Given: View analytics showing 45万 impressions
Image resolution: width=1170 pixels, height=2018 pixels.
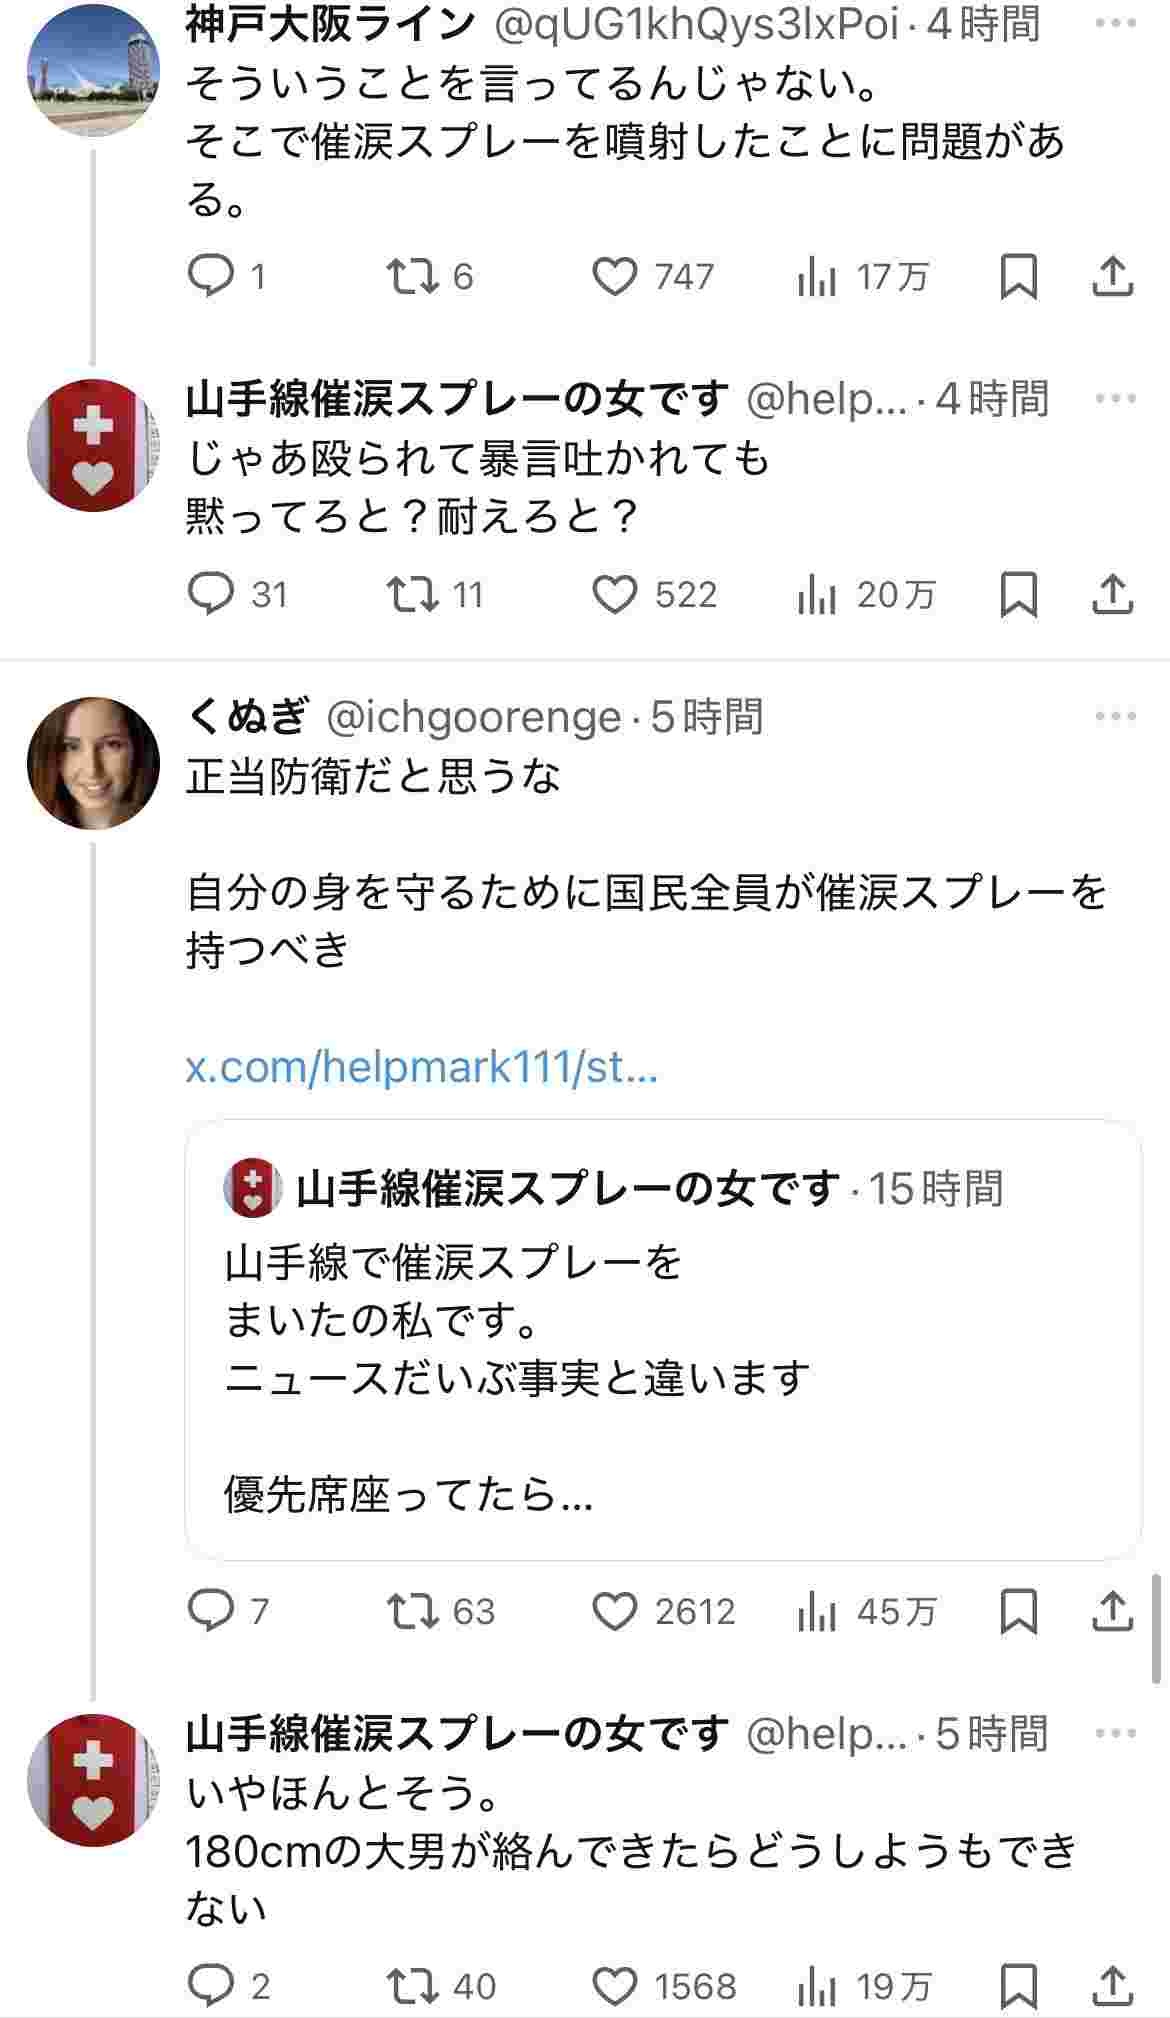Looking at the screenshot, I should point(866,1611).
